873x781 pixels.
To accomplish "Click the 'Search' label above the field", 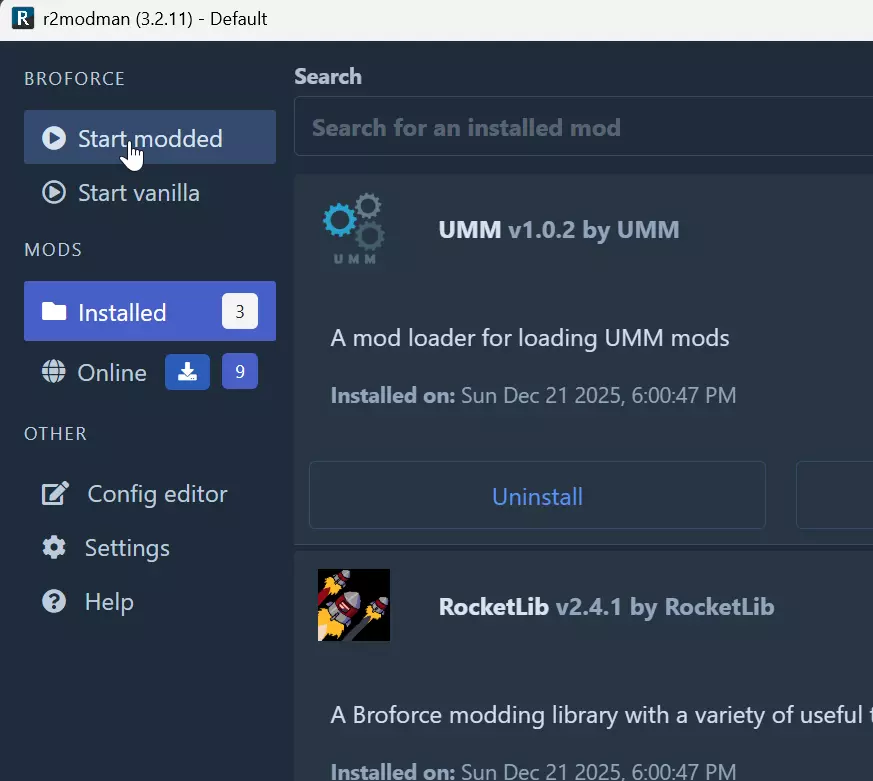I will (x=328, y=76).
